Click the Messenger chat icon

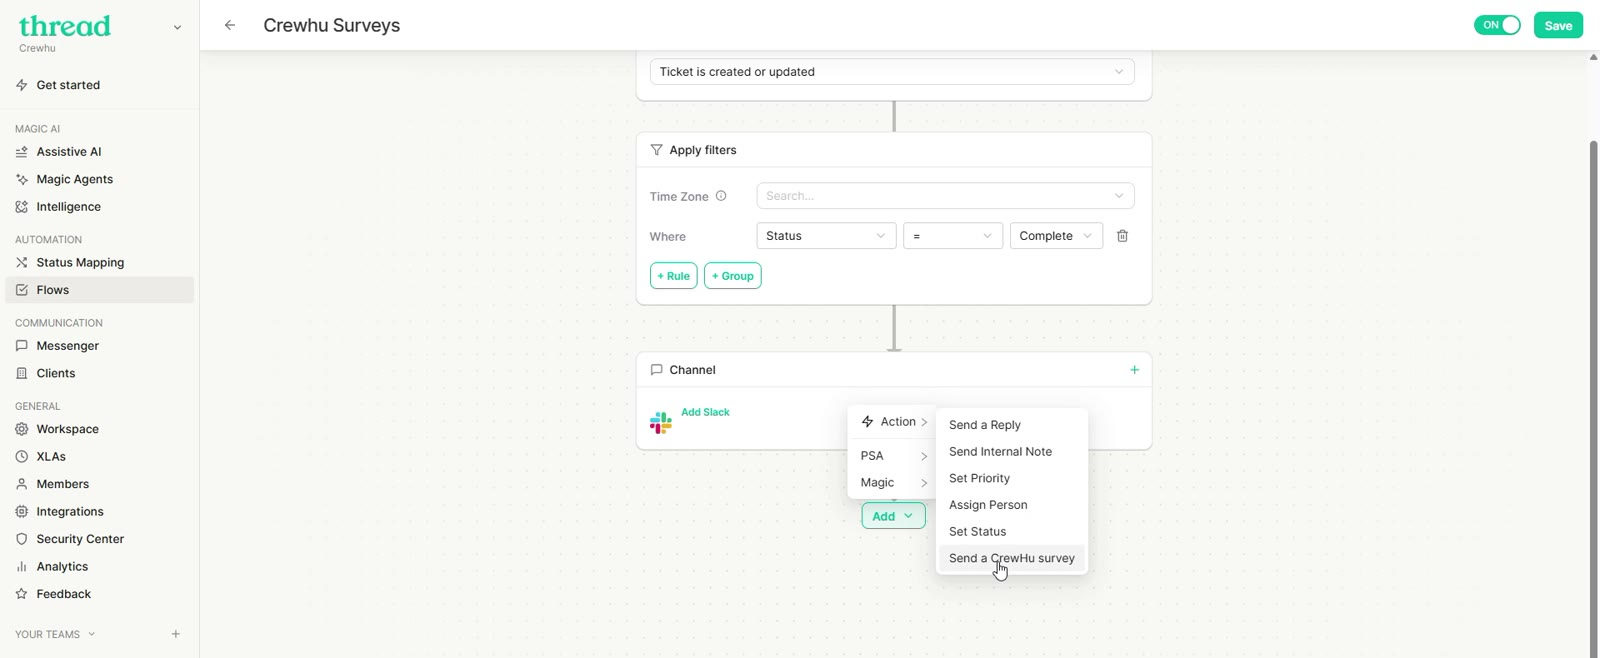[x=22, y=346]
